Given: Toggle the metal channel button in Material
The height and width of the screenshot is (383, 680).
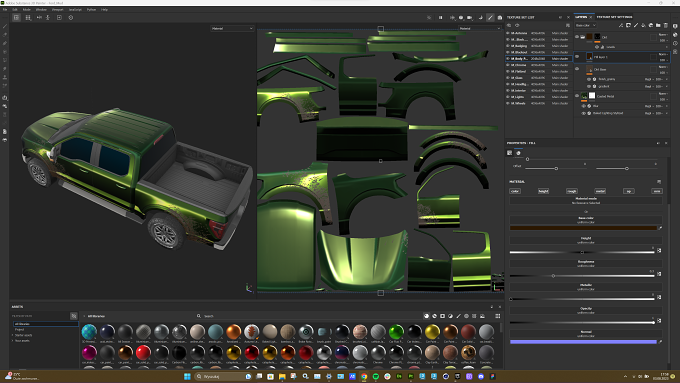Looking at the screenshot, I should 600,191.
